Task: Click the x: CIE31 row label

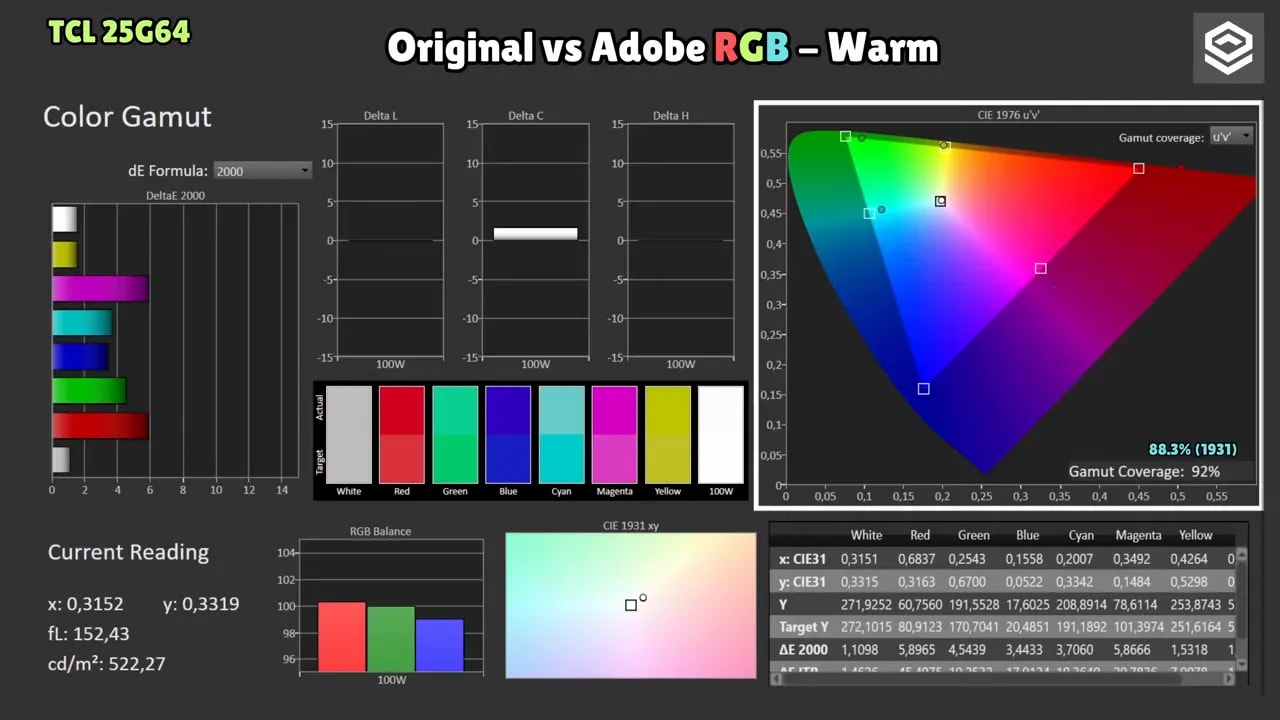Action: [x=803, y=559]
